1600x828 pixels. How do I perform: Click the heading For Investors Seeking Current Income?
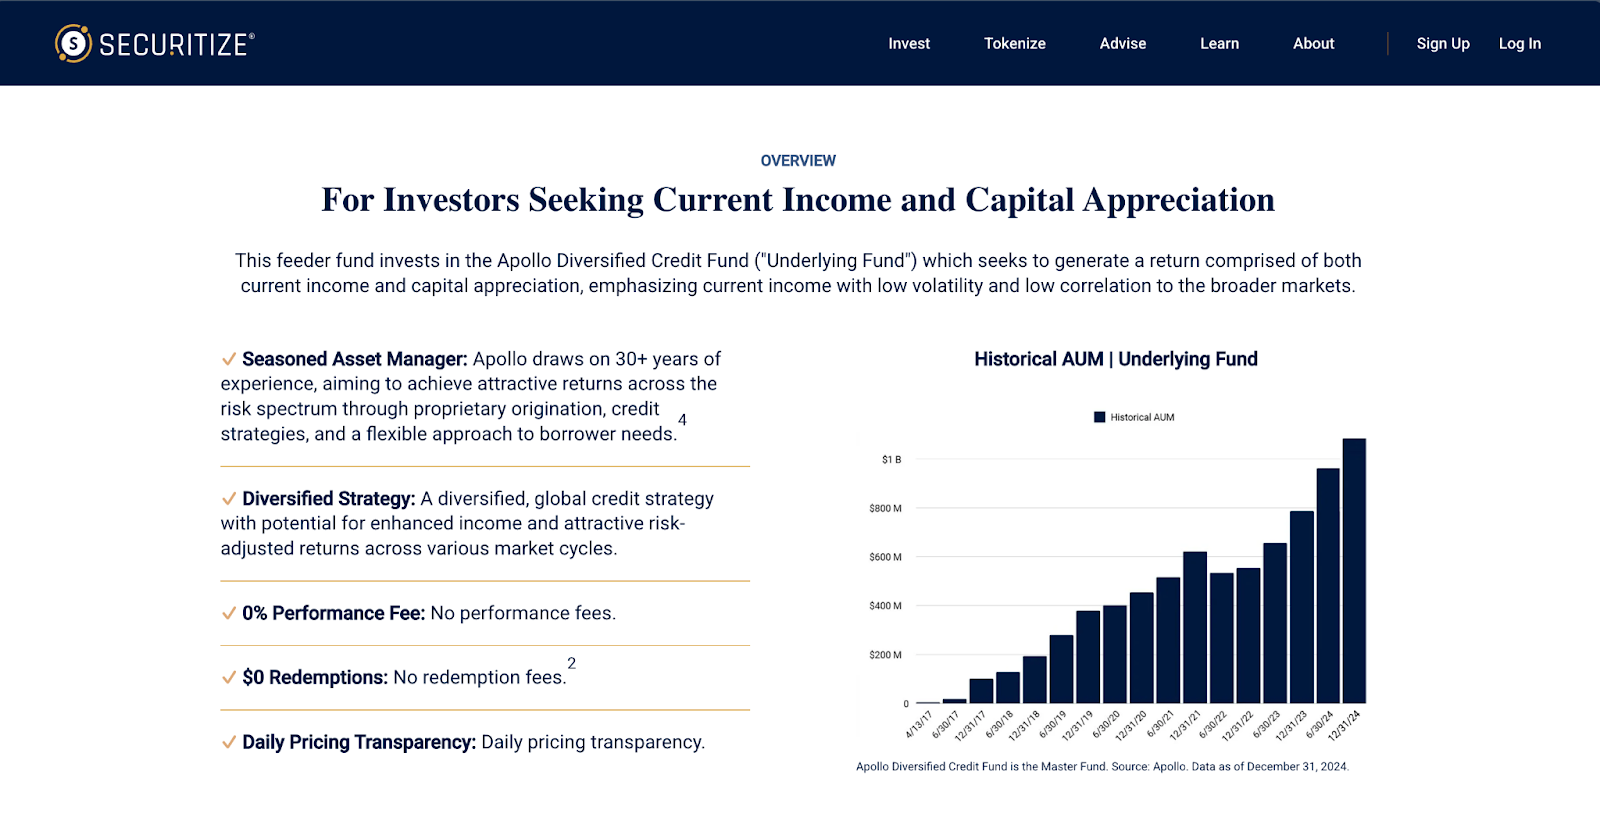798,200
